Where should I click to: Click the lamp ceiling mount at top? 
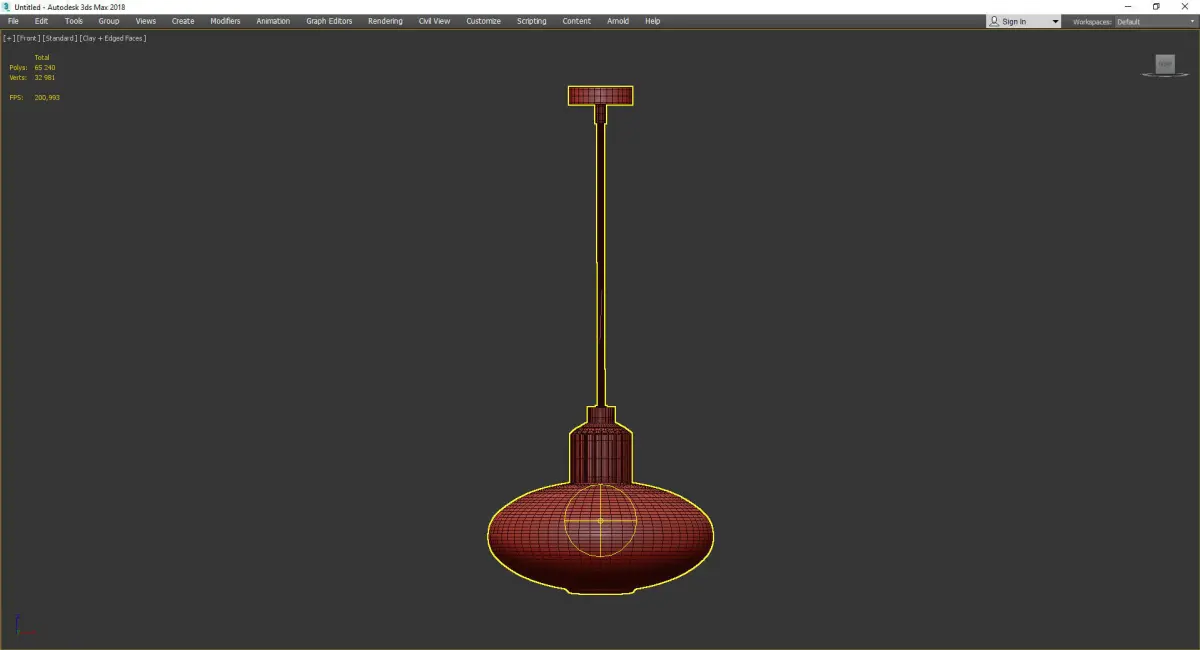click(600, 96)
